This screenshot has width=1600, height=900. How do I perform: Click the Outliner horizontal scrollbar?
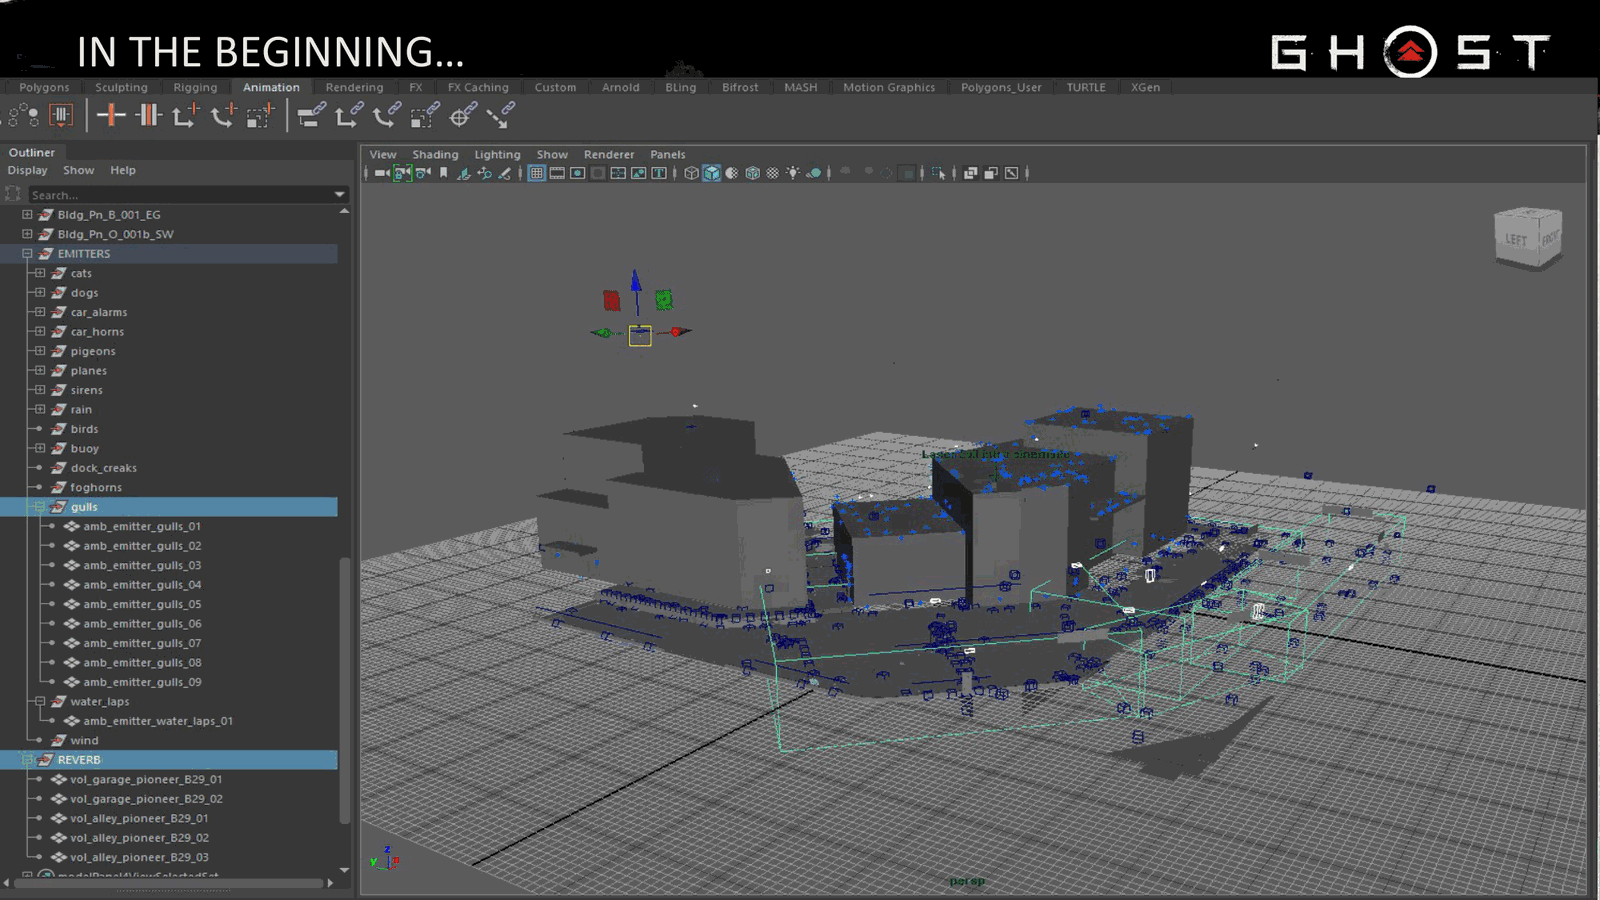click(168, 883)
